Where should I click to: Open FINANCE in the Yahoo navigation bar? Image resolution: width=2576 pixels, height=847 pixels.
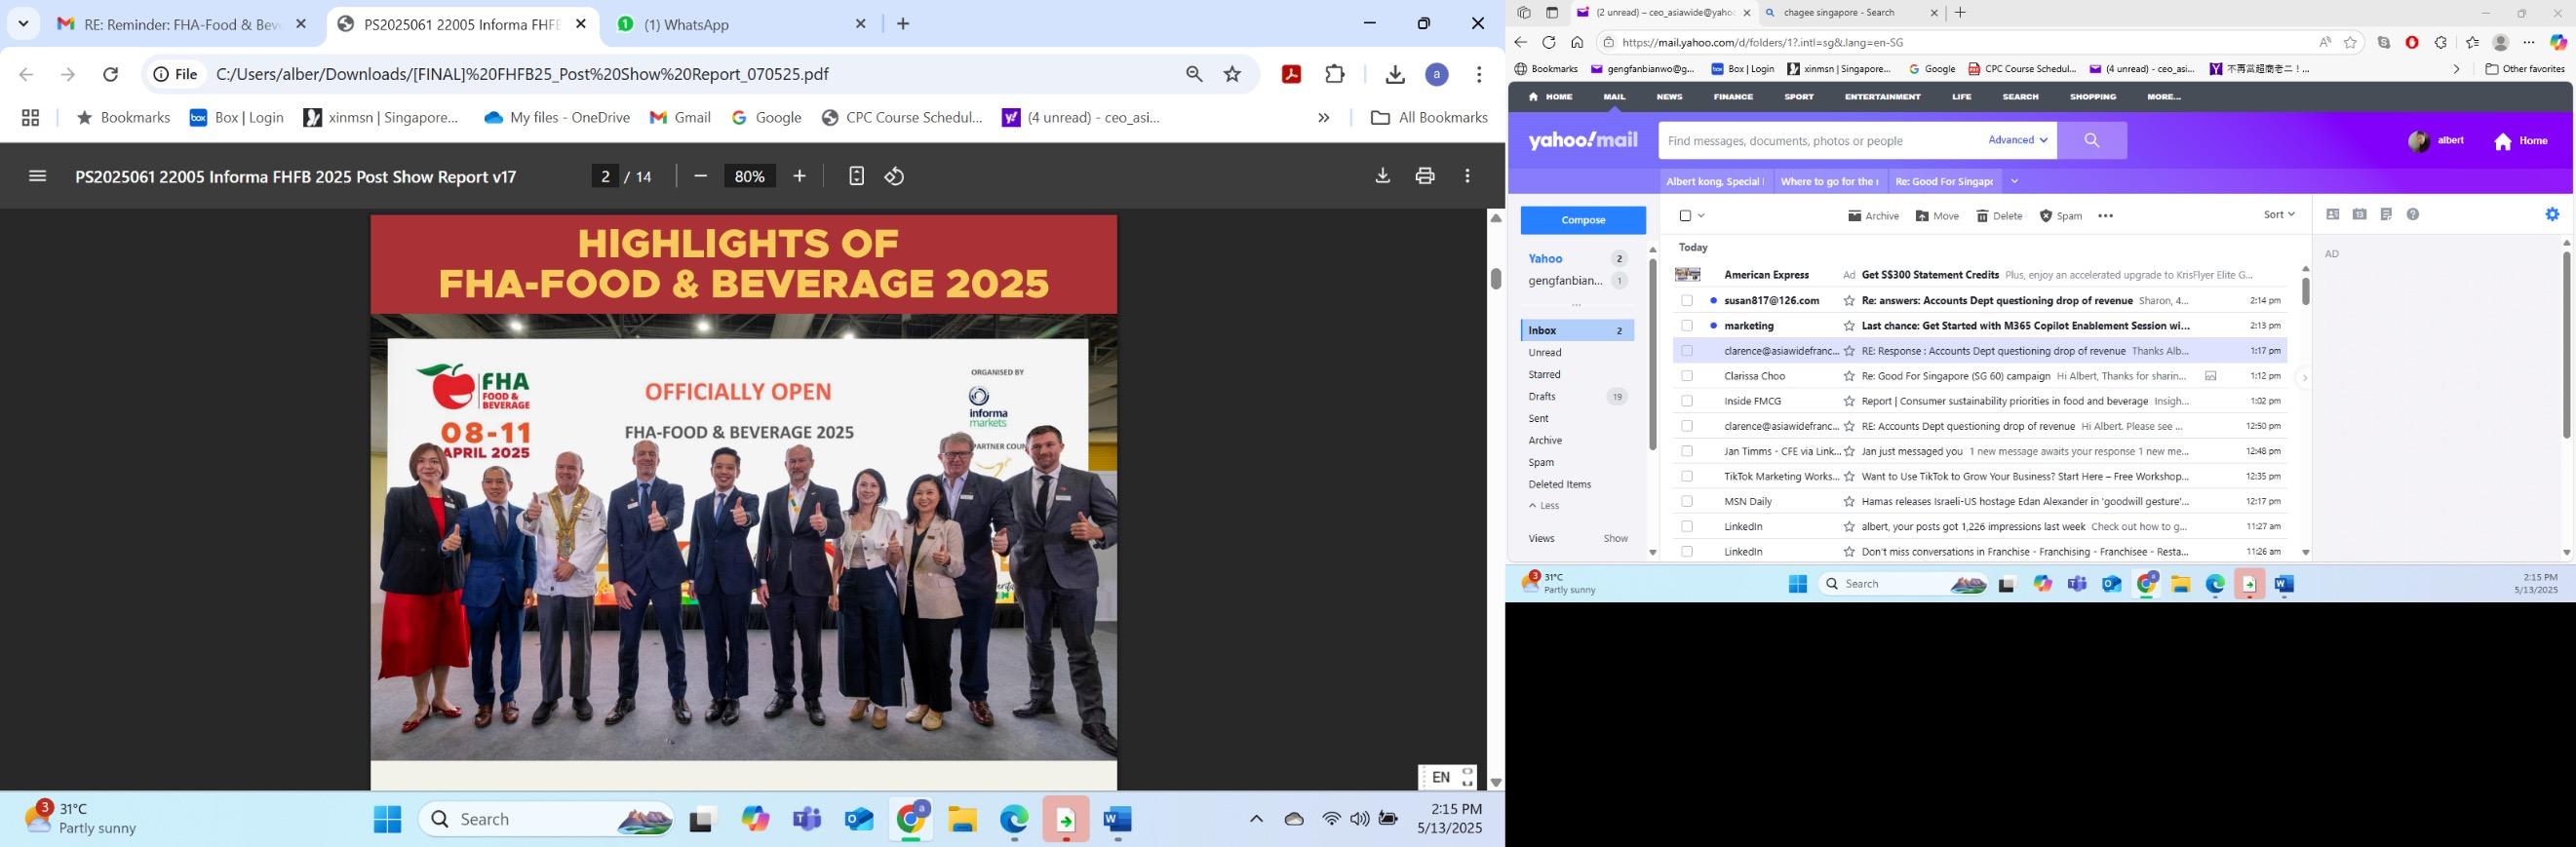(1733, 97)
